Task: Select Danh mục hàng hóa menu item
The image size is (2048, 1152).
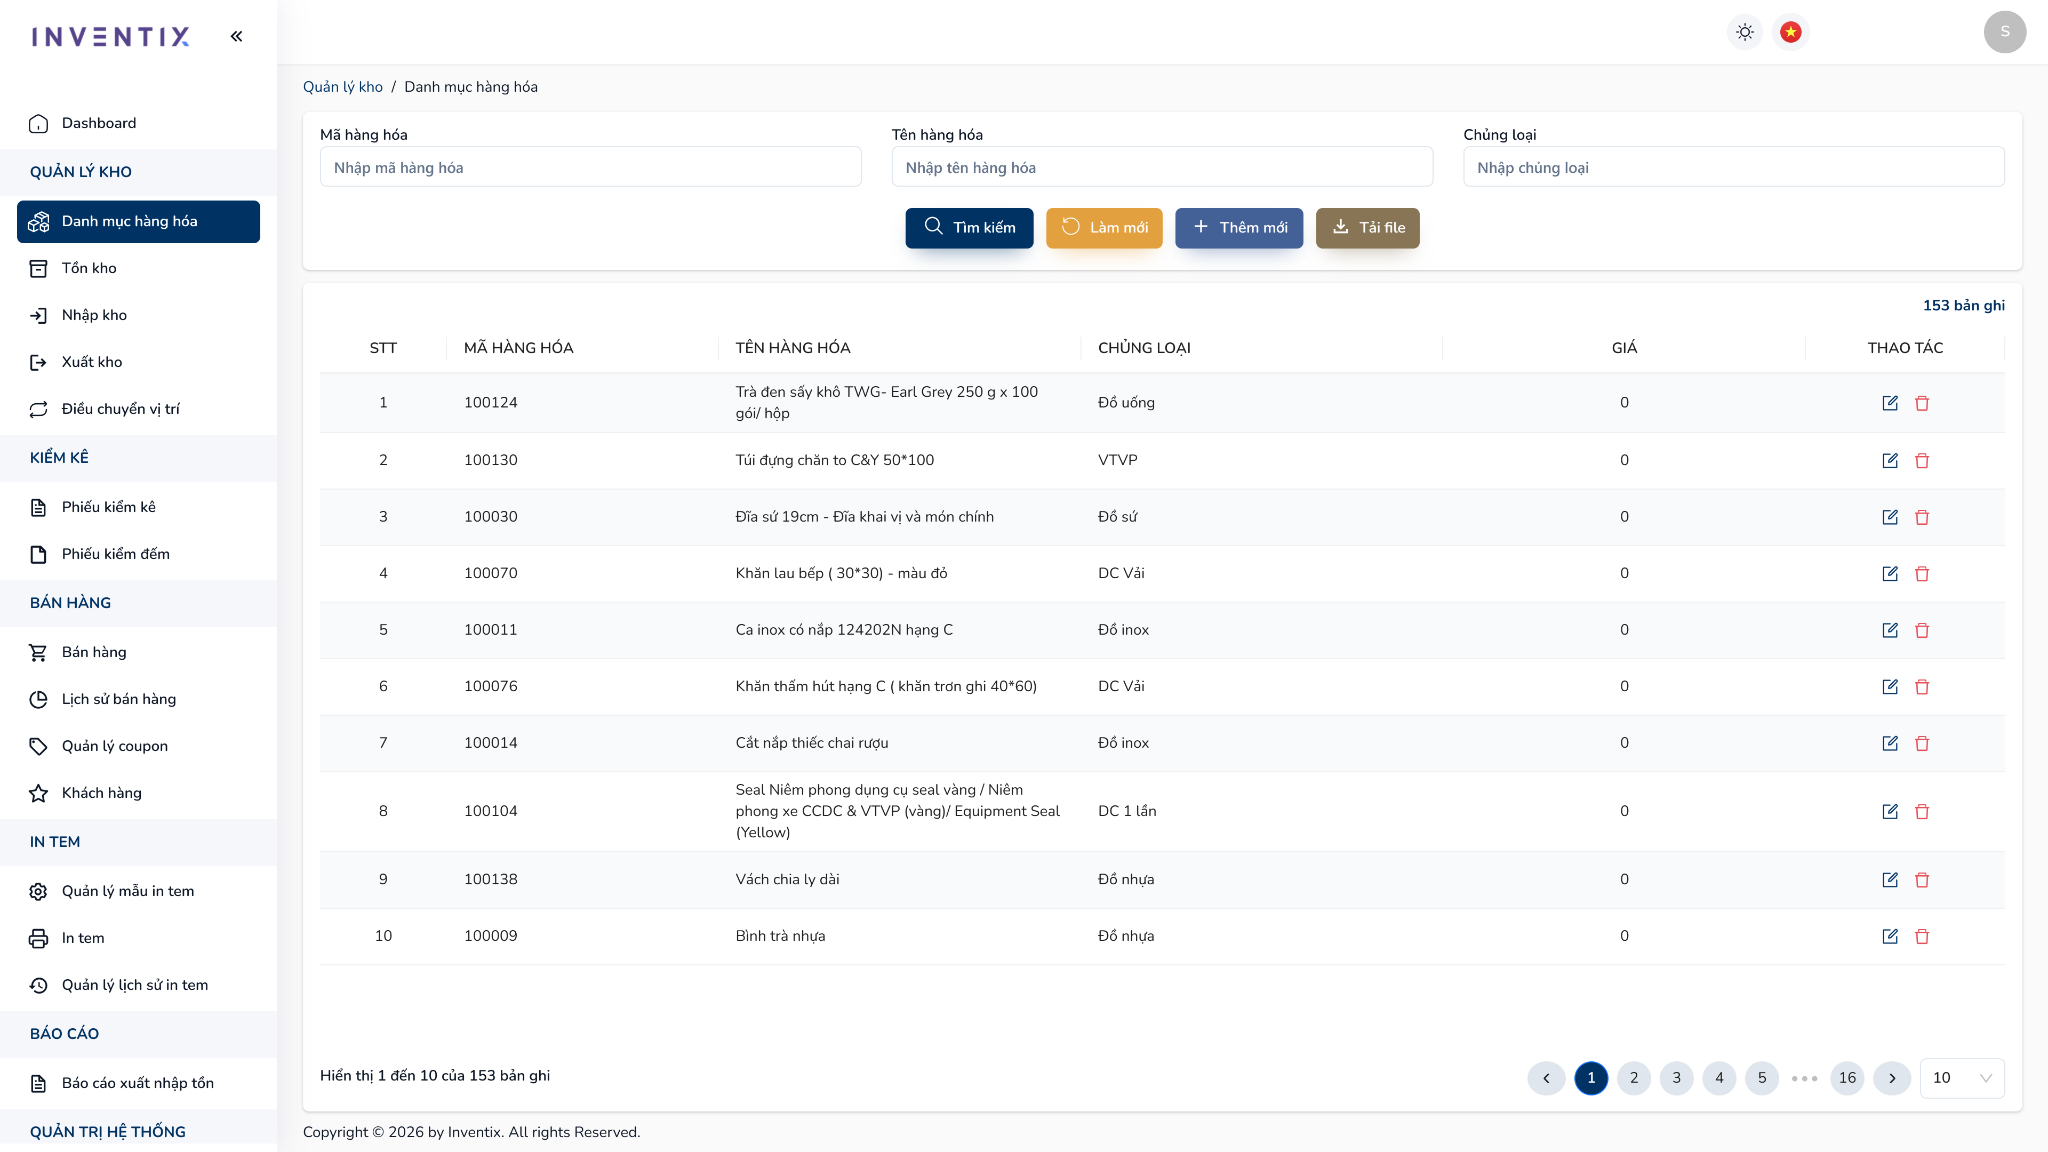Action: point(138,221)
